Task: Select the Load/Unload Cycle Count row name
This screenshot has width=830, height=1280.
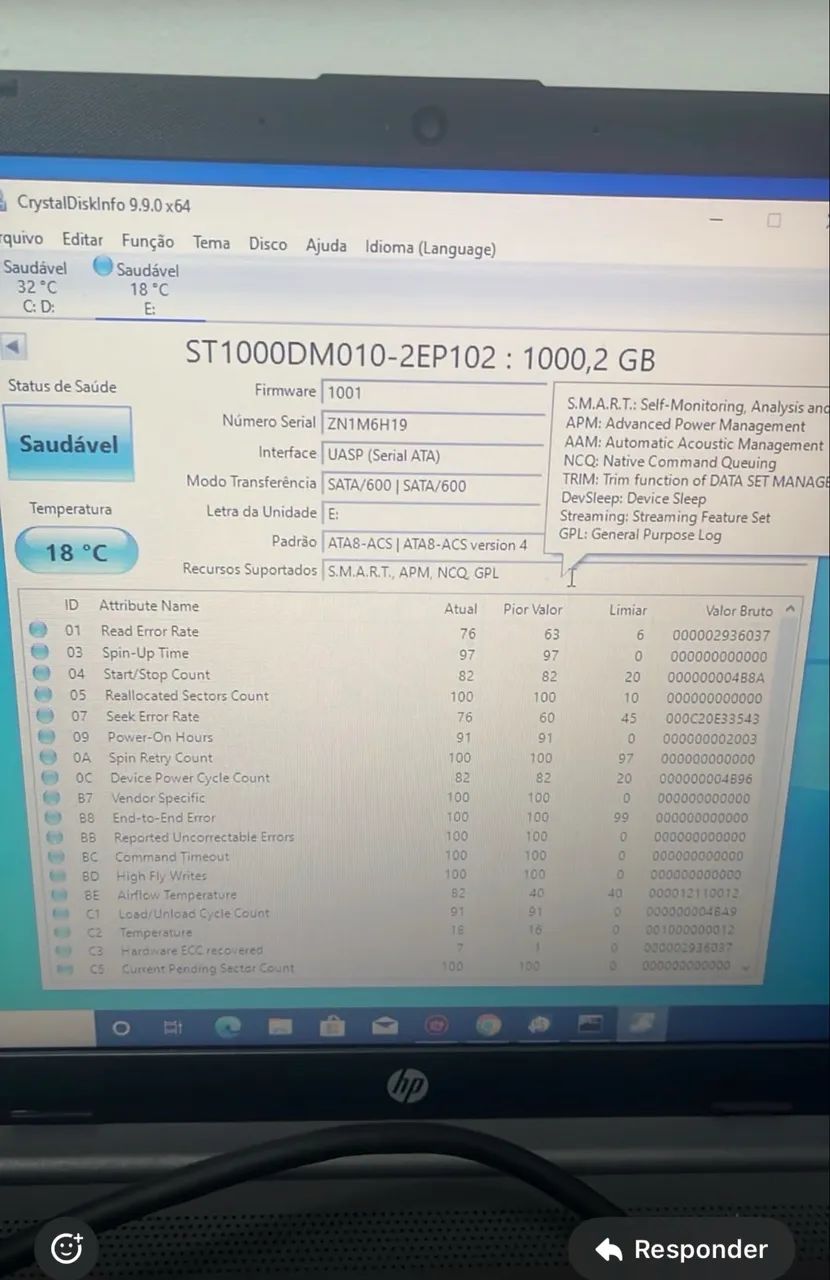Action: tap(194, 913)
